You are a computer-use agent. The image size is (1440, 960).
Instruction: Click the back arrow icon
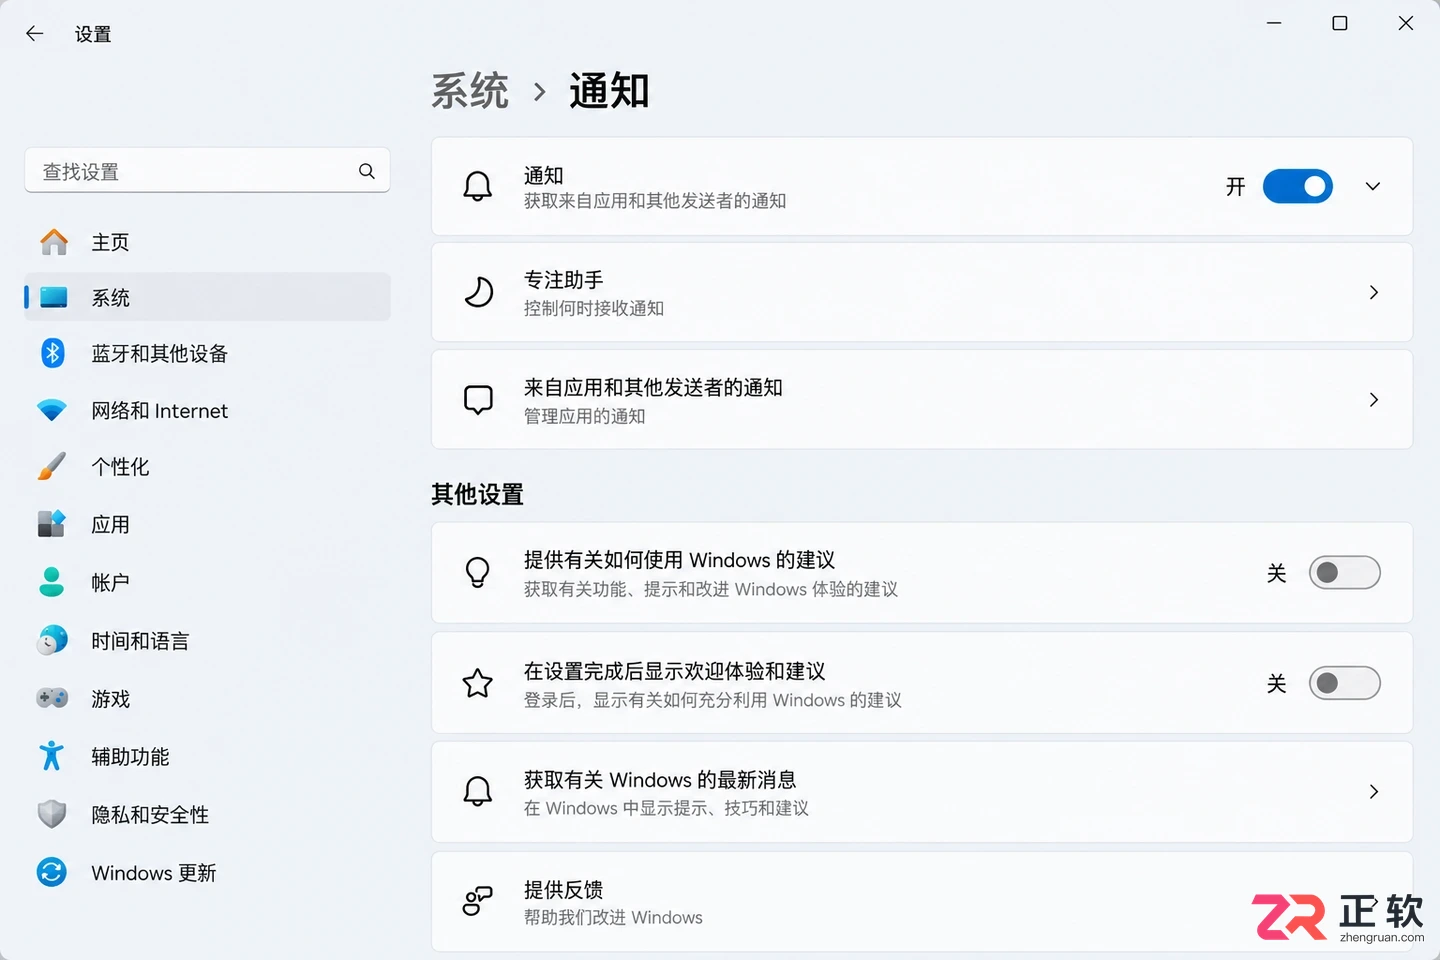coord(34,34)
